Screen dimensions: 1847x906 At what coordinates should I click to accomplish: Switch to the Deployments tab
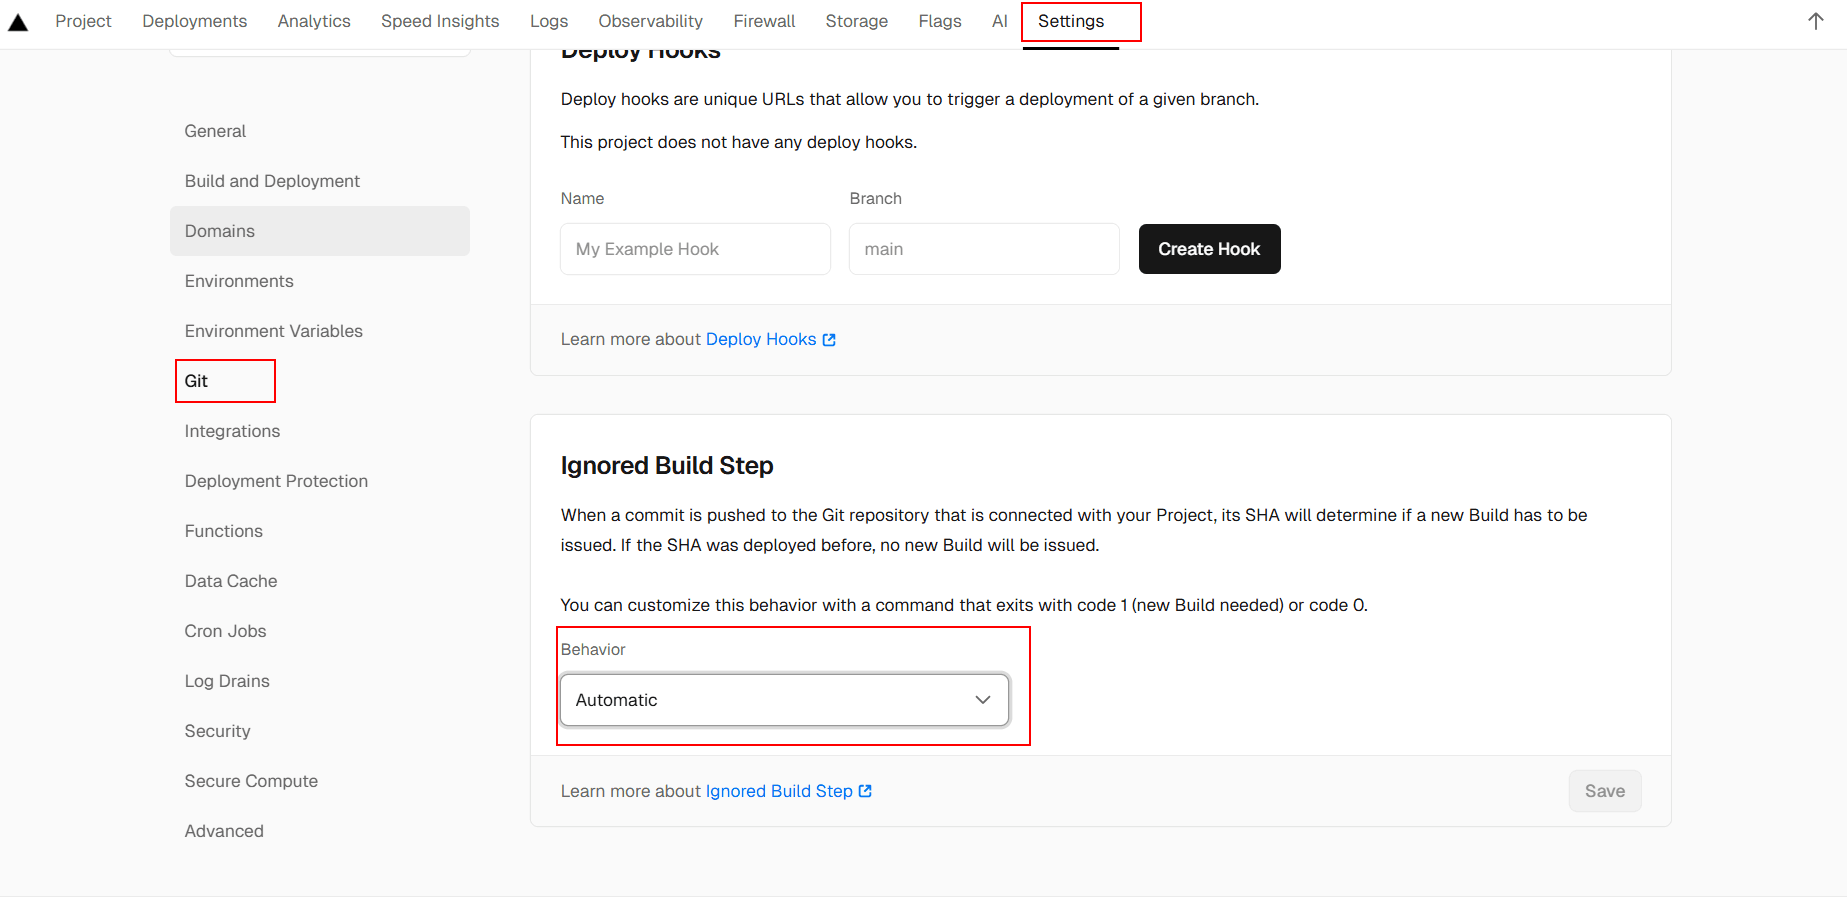(x=194, y=21)
